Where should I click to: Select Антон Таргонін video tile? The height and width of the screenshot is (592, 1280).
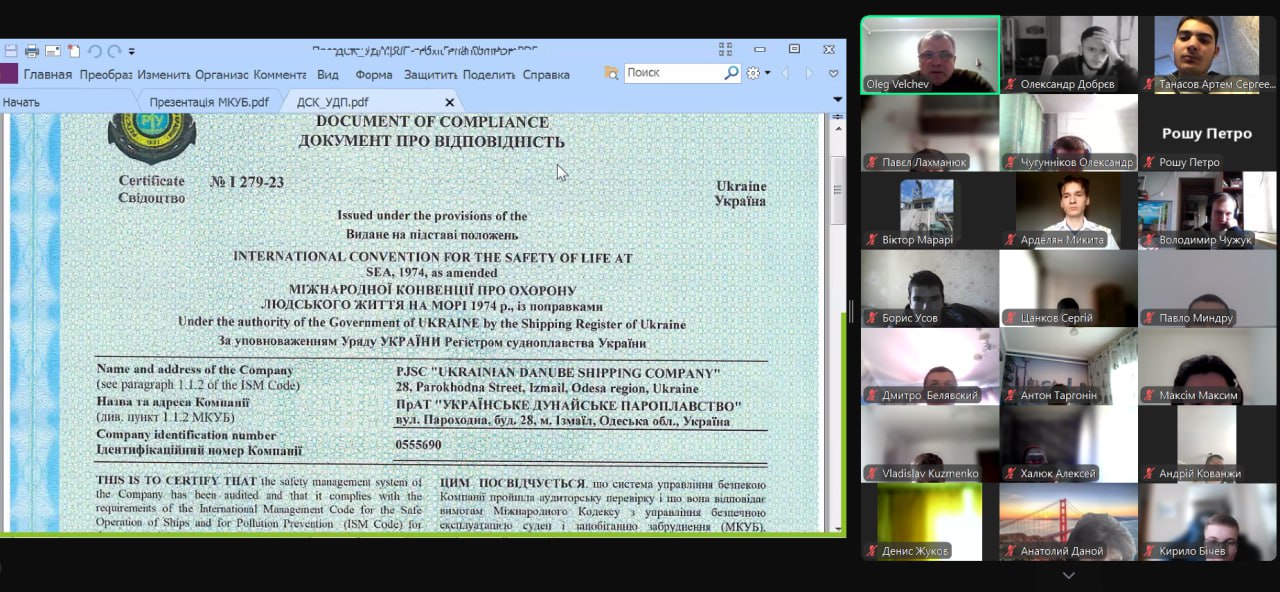coord(1069,366)
